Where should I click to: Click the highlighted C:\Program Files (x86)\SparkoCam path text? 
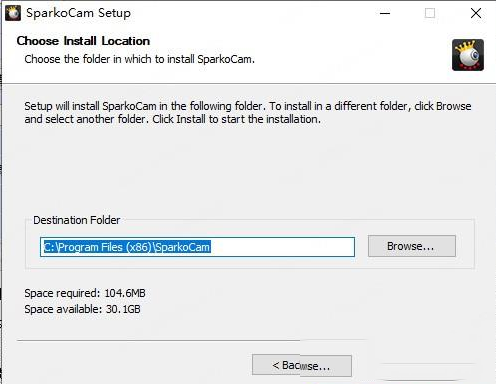tap(127, 247)
